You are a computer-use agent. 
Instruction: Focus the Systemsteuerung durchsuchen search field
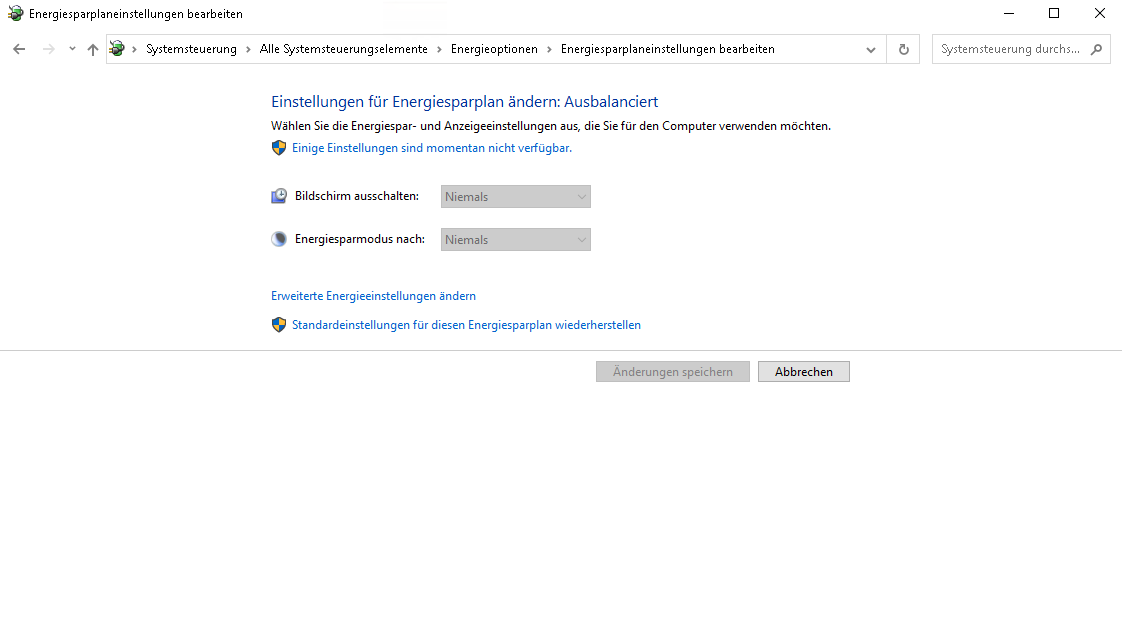coord(1010,49)
